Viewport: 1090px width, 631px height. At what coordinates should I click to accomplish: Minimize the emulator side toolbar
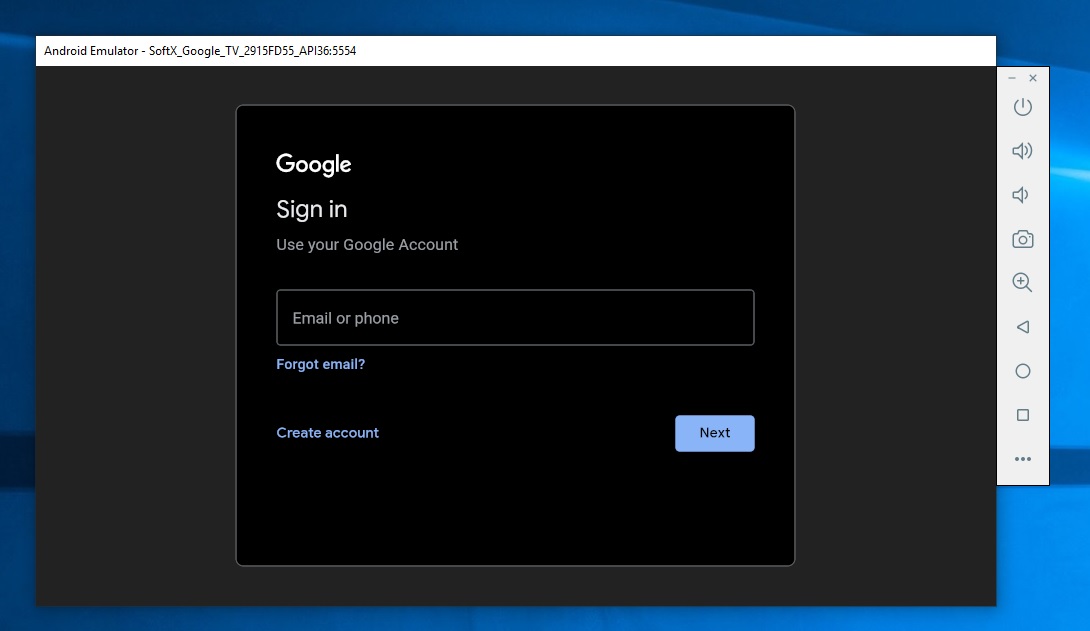(x=1012, y=78)
